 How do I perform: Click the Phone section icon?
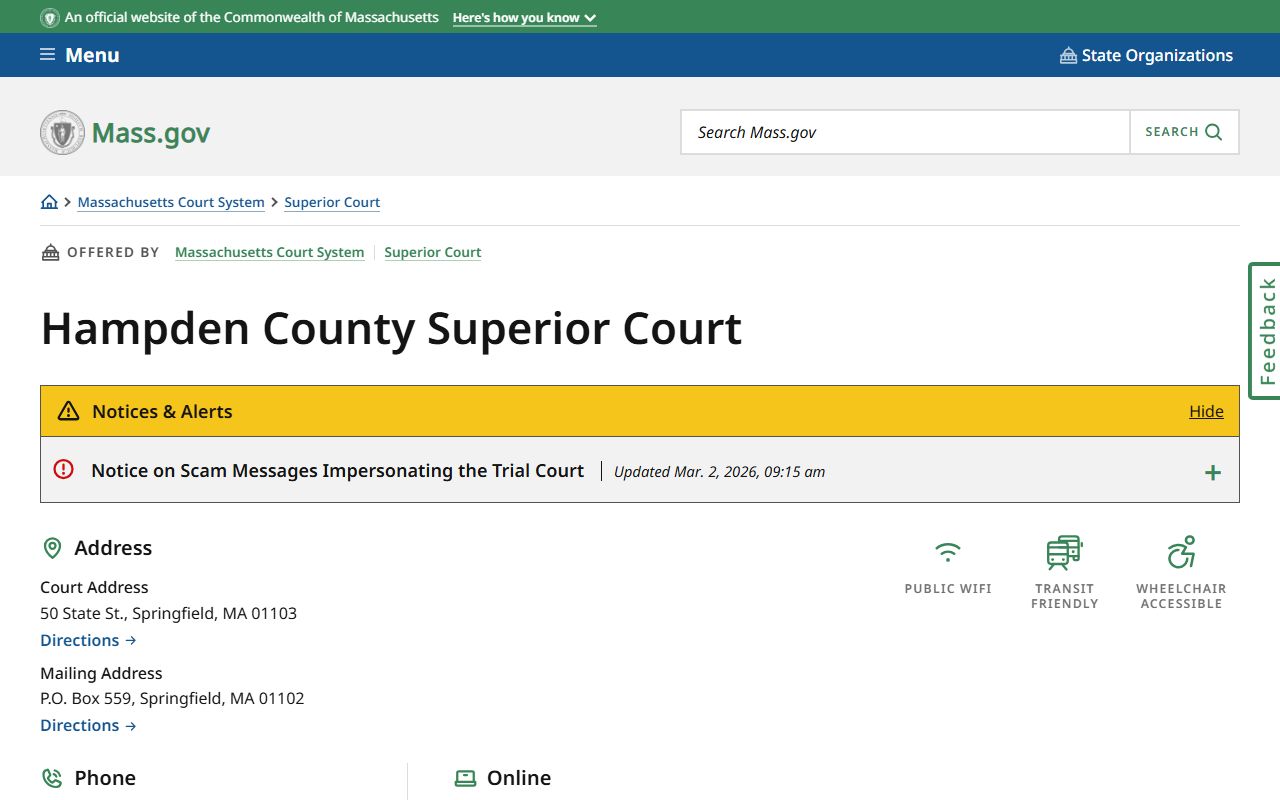pyautogui.click(x=52, y=778)
